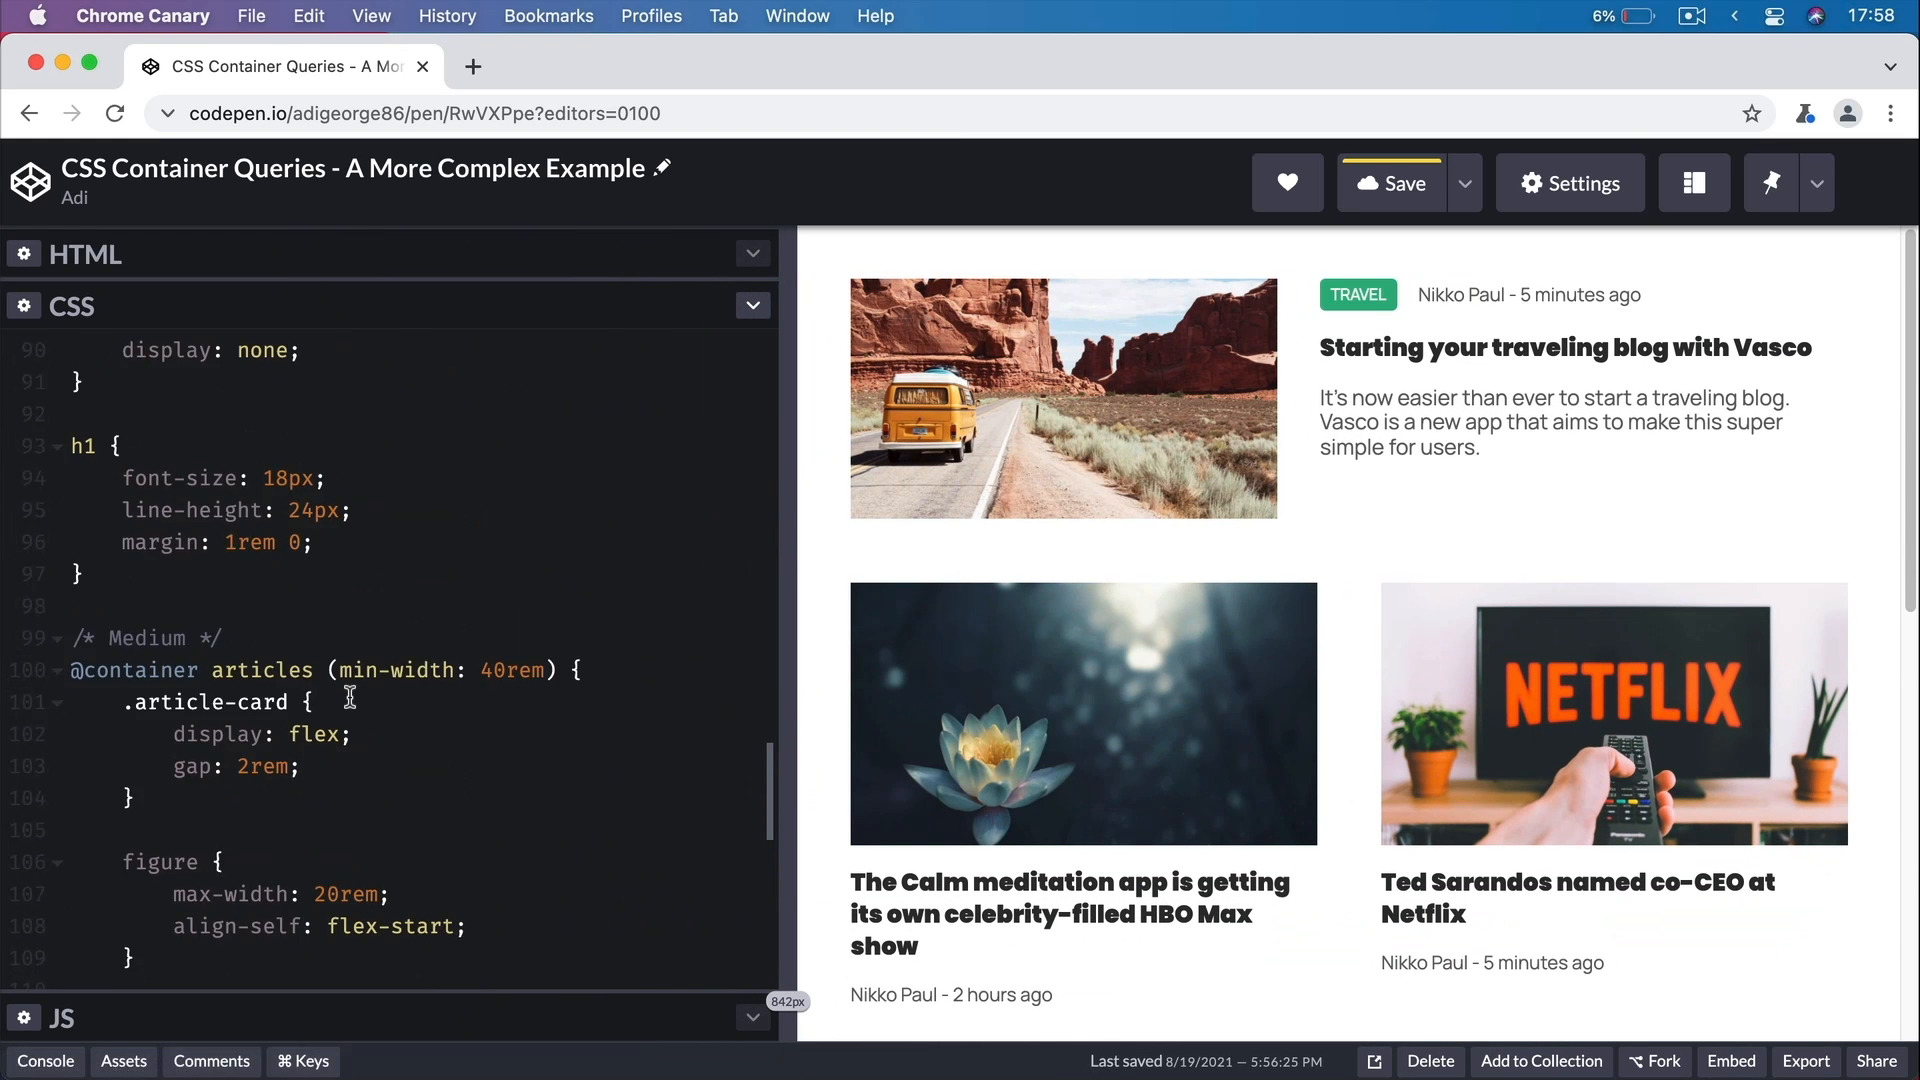The height and width of the screenshot is (1080, 1920).
Task: Click the CSS editor vertical scrollbar
Action: (x=769, y=791)
